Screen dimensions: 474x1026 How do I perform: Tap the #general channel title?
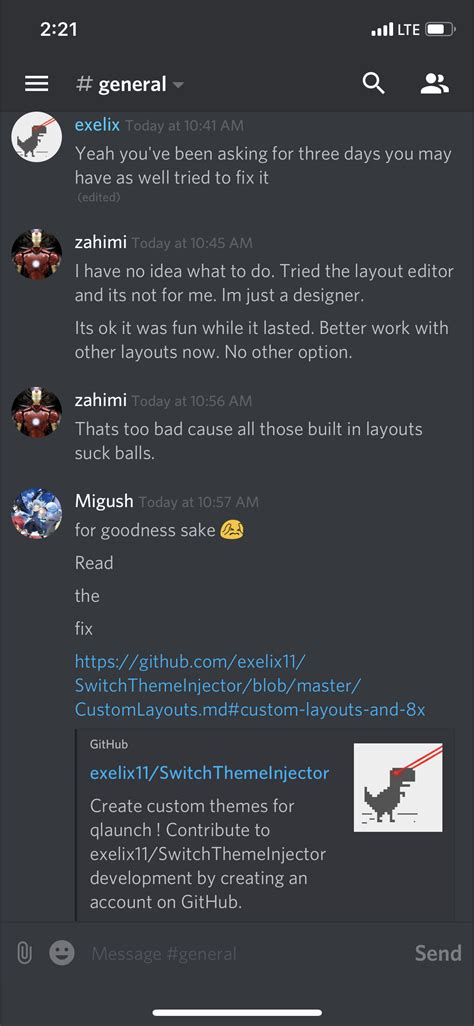[122, 84]
